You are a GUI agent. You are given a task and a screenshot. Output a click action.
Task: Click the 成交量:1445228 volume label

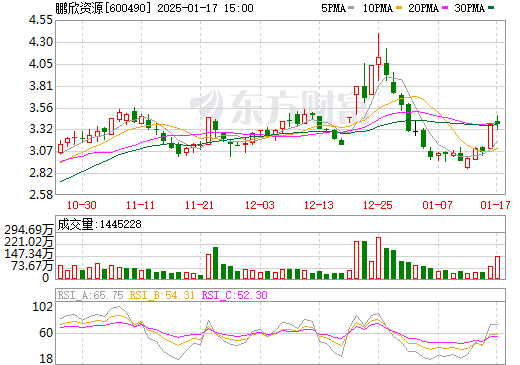(99, 224)
